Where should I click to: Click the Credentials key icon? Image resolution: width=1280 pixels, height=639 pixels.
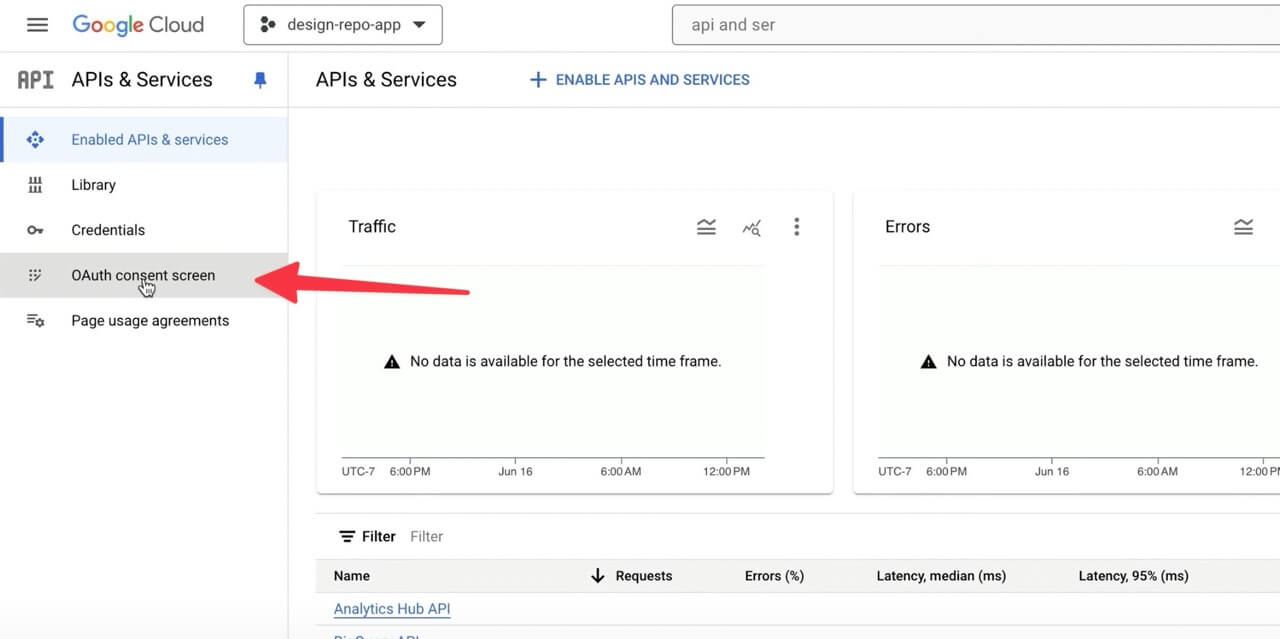[x=35, y=230]
